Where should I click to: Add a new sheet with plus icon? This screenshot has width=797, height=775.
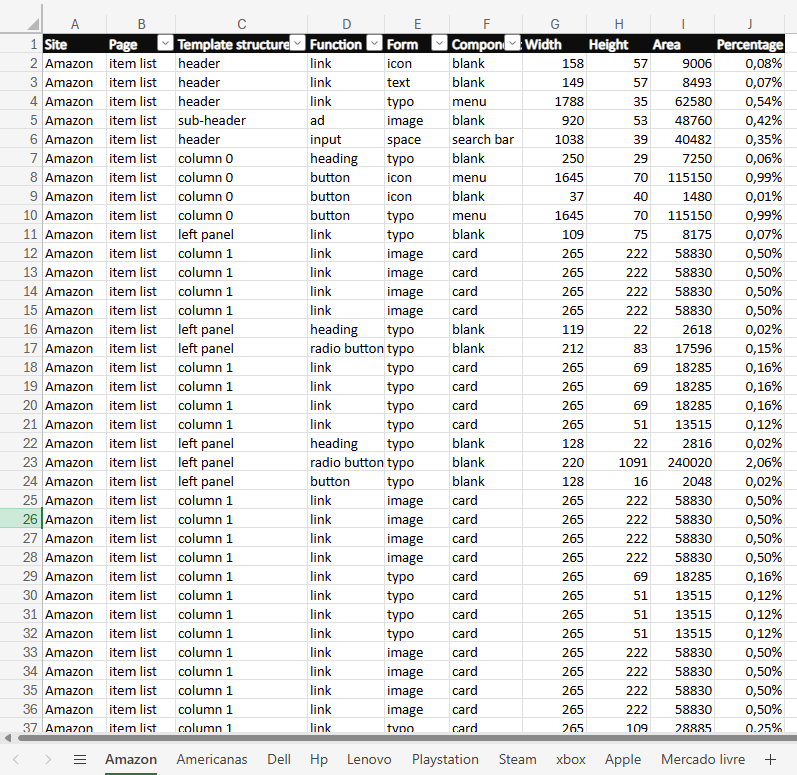pyautogui.click(x=770, y=759)
